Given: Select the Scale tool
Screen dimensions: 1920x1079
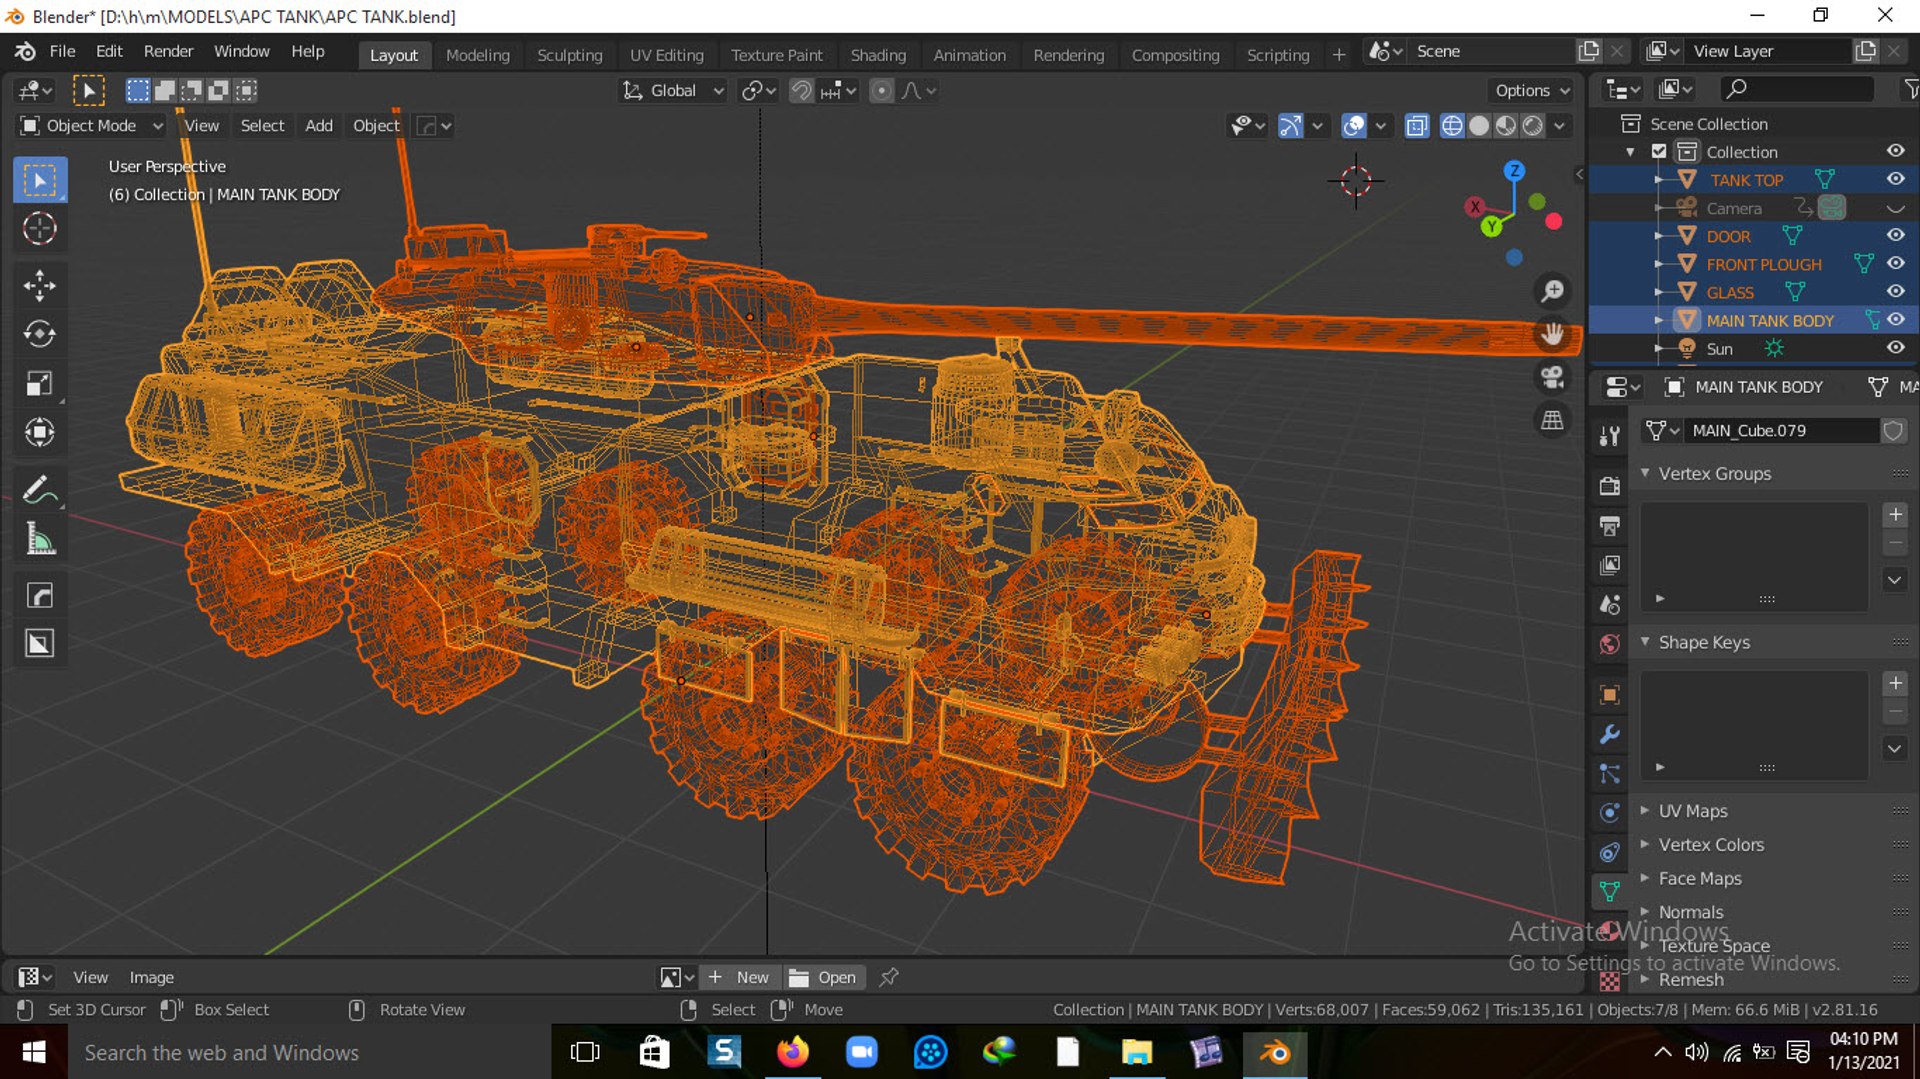Looking at the screenshot, I should click(x=40, y=383).
